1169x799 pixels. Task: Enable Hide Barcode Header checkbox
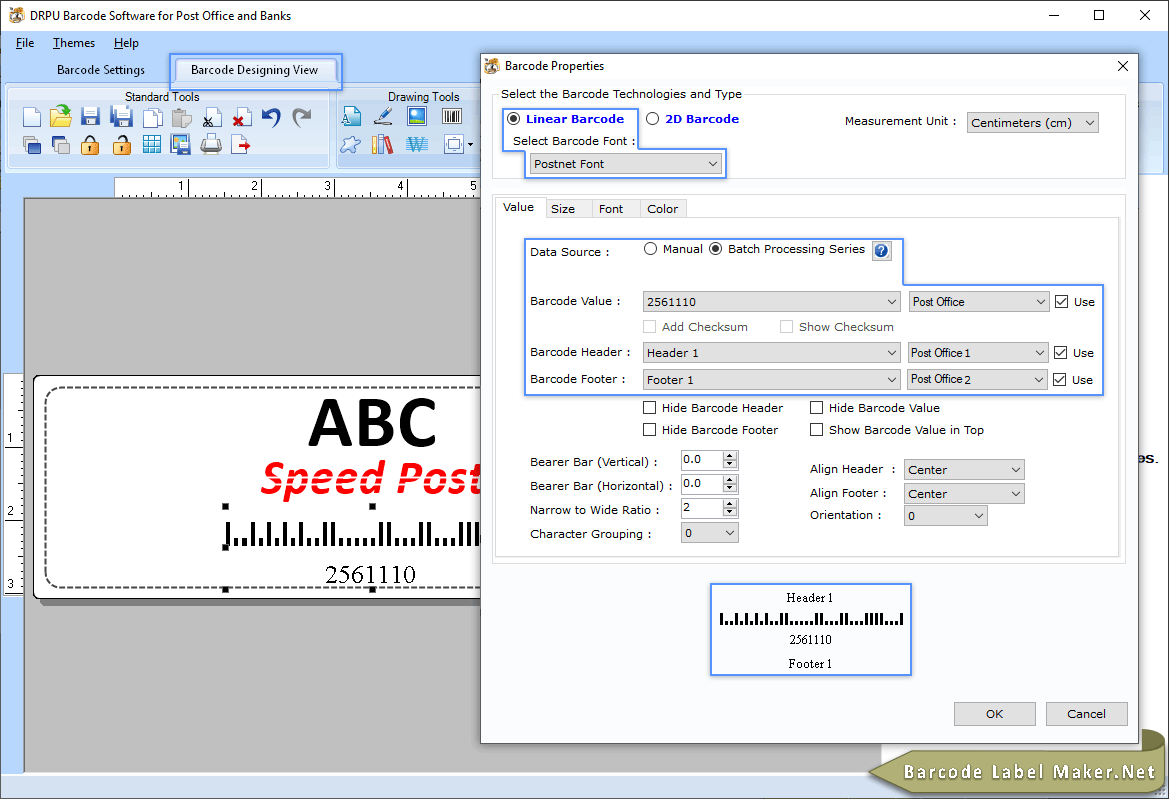coord(649,408)
